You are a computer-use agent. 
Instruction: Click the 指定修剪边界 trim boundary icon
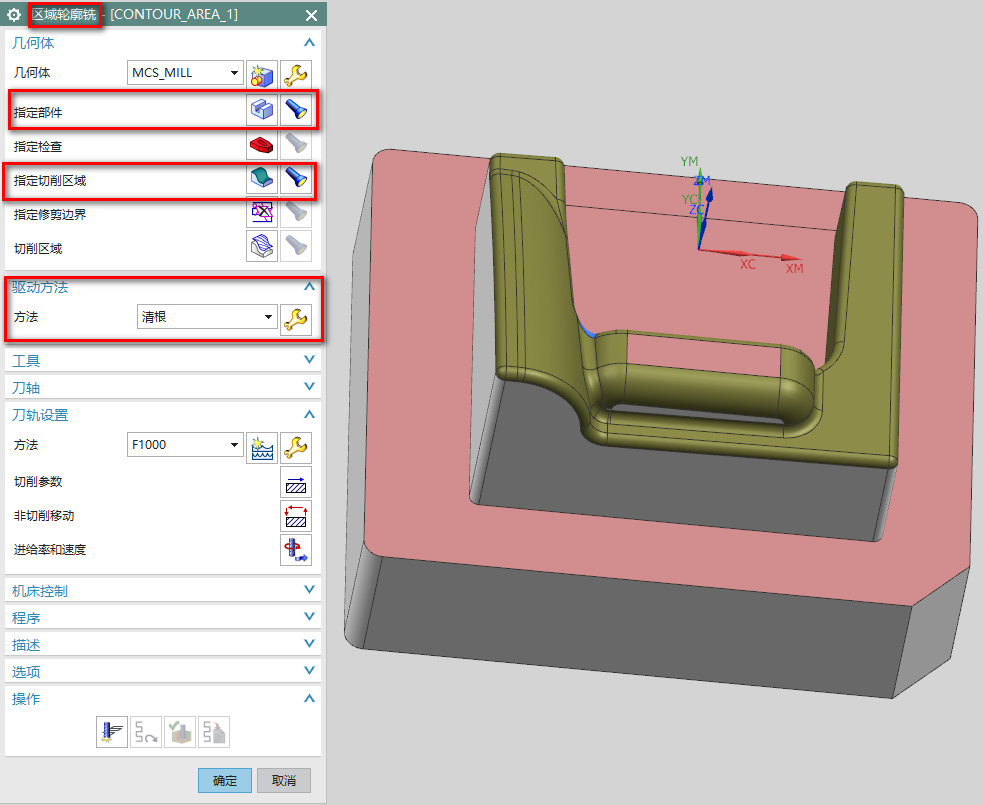click(x=262, y=212)
